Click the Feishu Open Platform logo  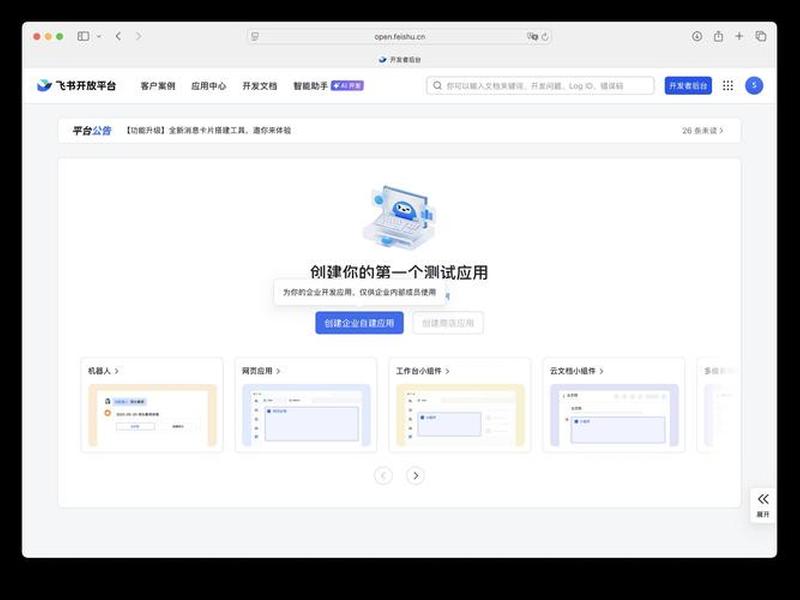pyautogui.click(x=77, y=86)
